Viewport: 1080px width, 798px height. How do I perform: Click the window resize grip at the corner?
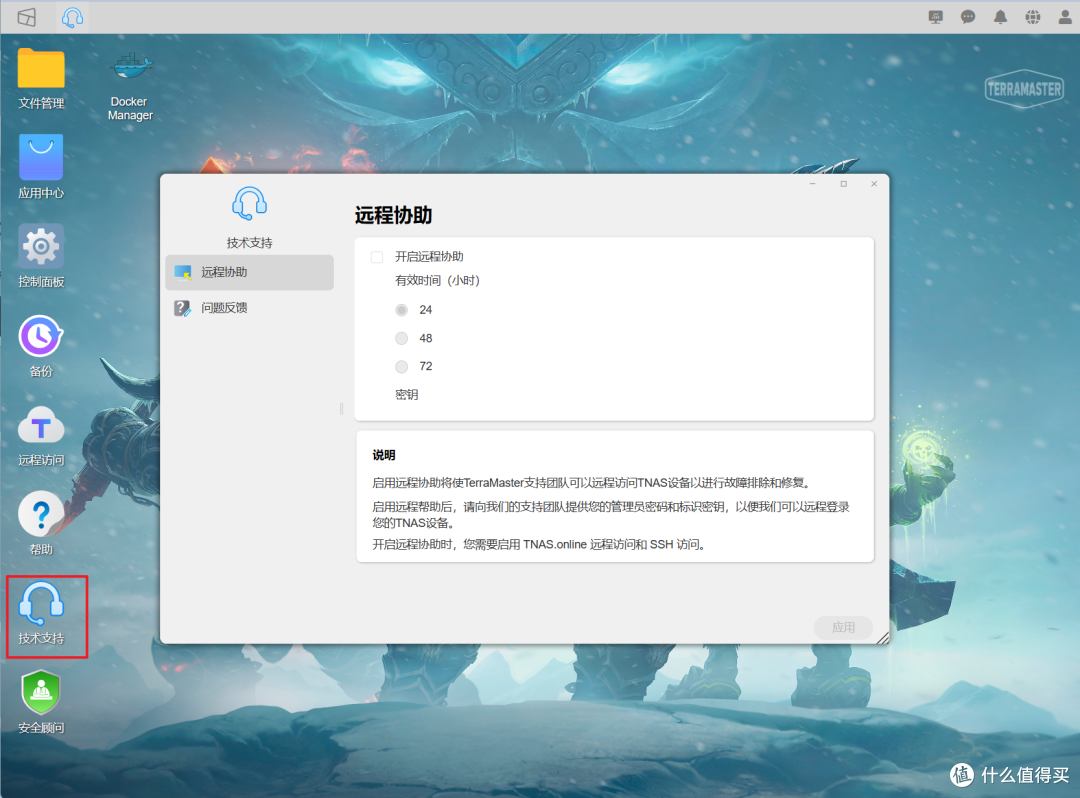[x=882, y=638]
